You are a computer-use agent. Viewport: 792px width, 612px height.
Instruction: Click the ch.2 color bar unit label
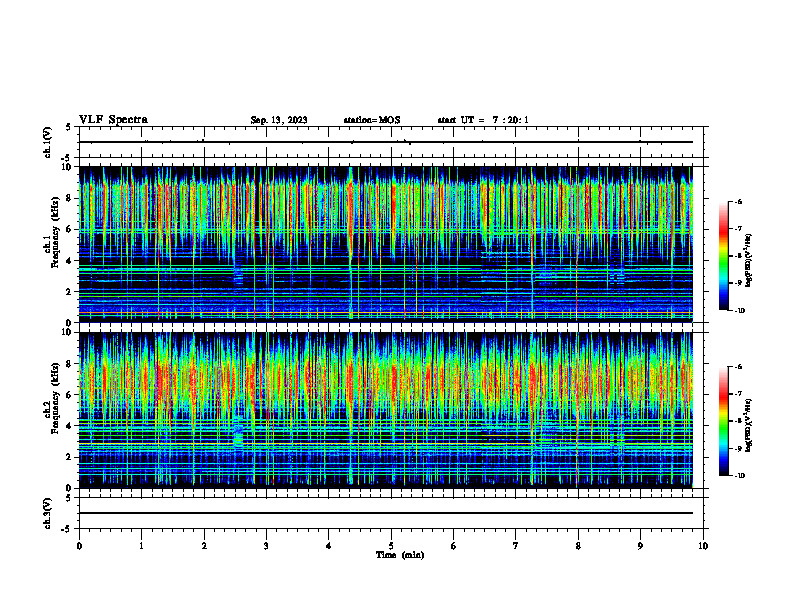(749, 425)
